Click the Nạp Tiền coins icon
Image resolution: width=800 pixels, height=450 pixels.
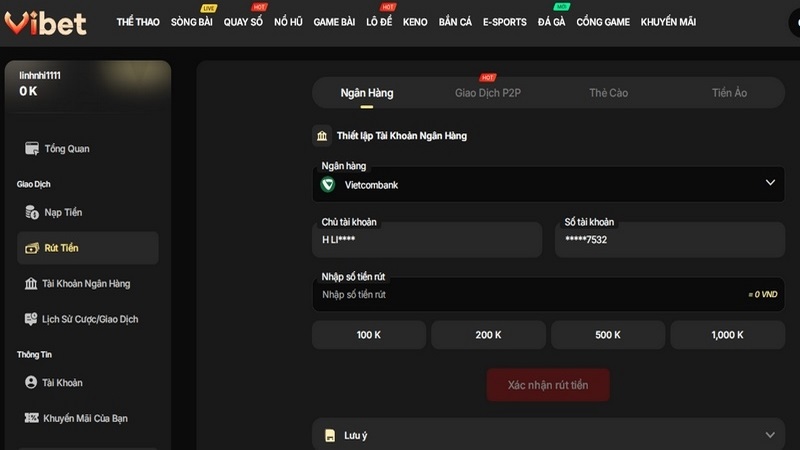pyautogui.click(x=32, y=212)
